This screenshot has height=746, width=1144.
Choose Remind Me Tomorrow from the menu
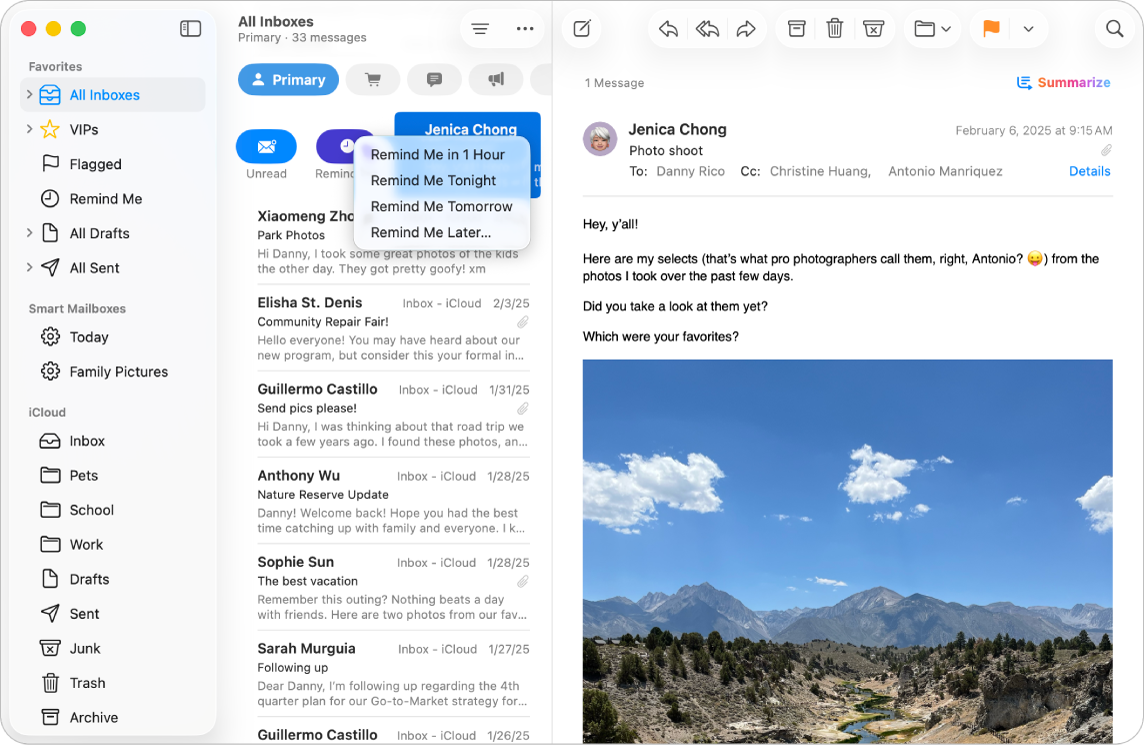(x=441, y=206)
